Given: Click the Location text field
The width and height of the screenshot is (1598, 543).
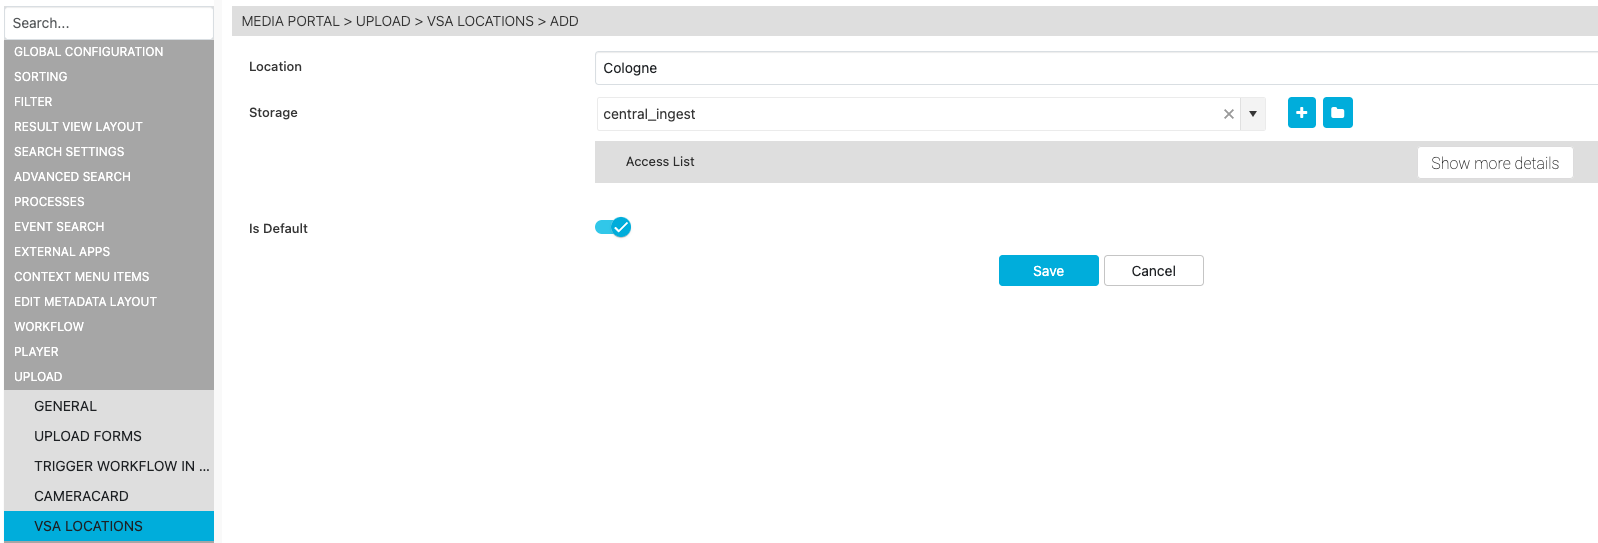Looking at the screenshot, I should (x=1095, y=68).
